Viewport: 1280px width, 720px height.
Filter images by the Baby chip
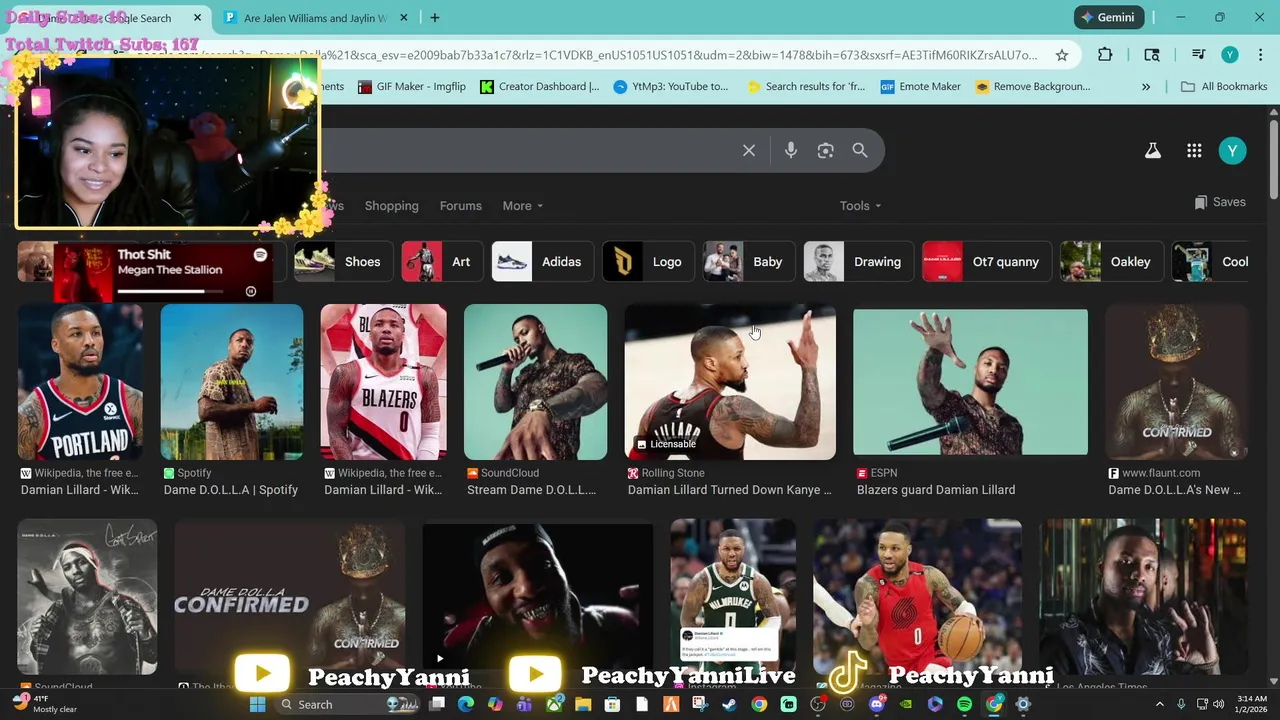(x=747, y=262)
